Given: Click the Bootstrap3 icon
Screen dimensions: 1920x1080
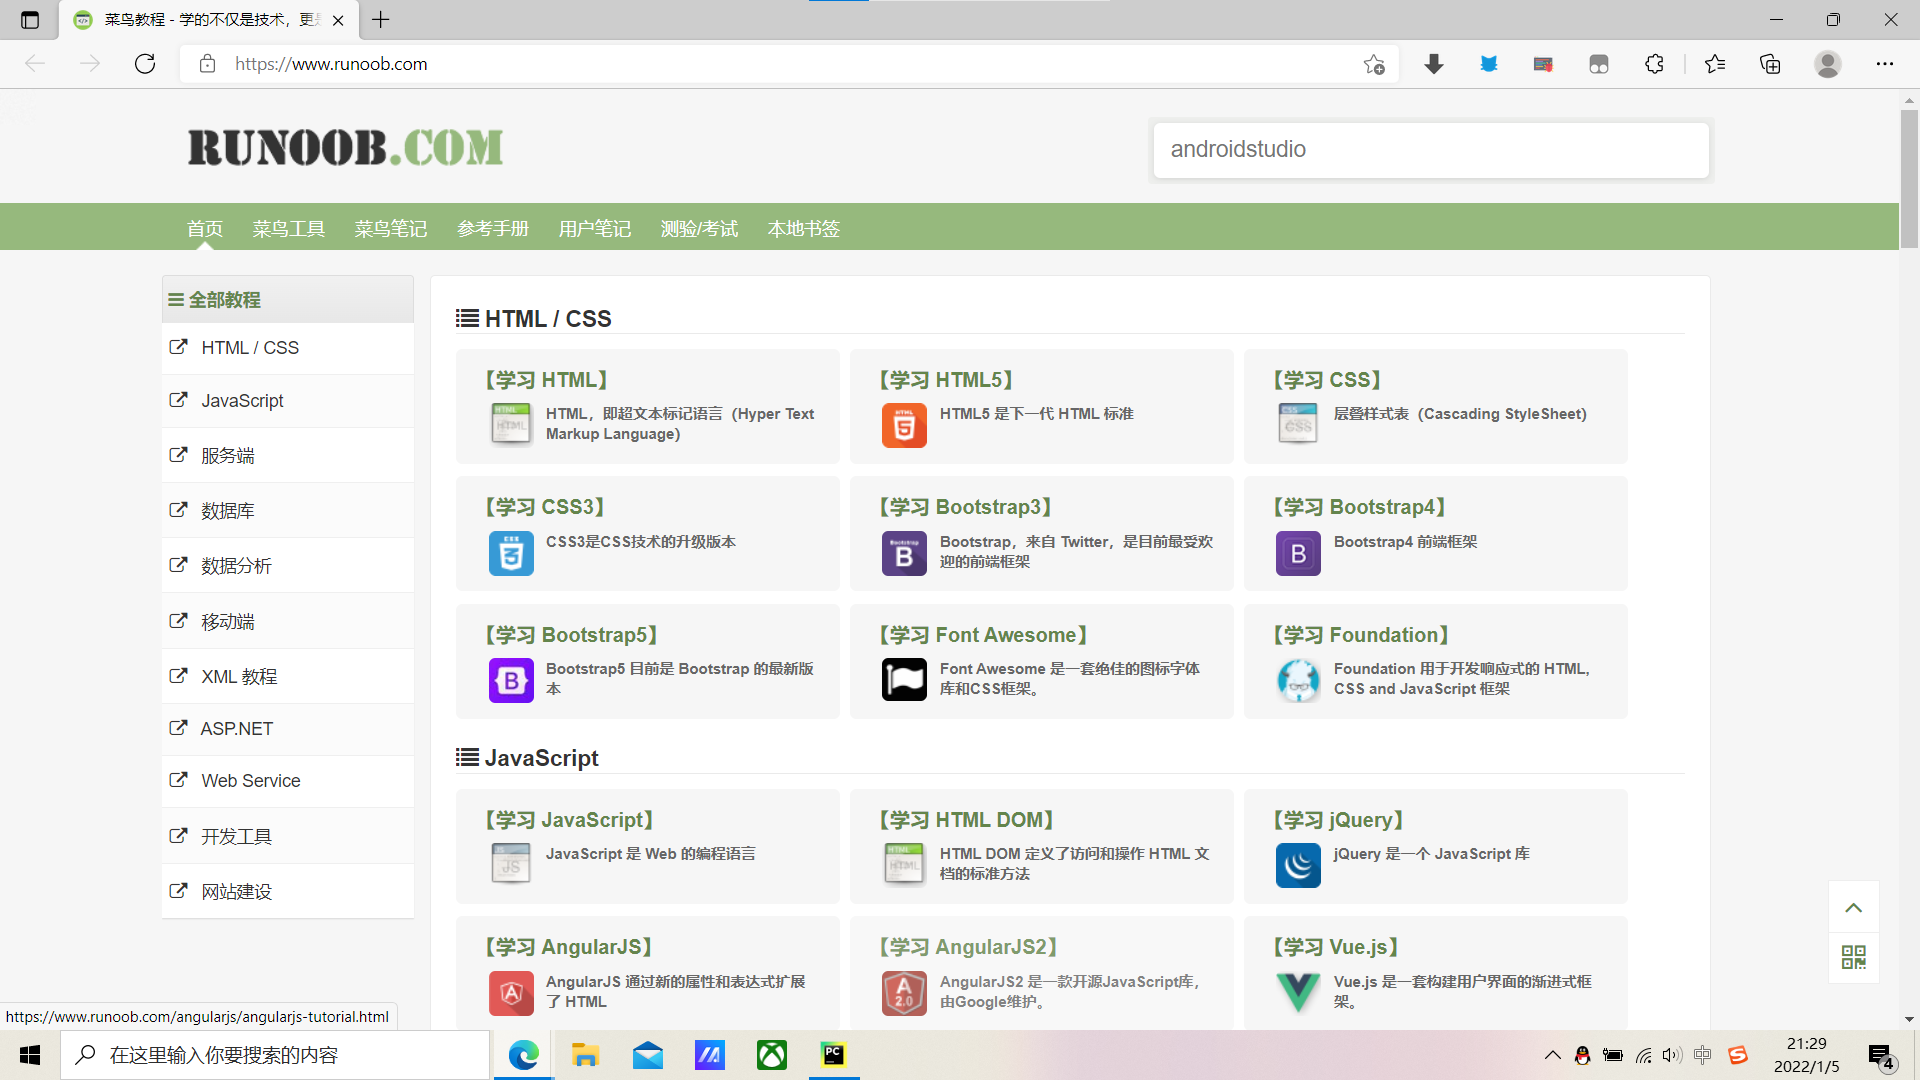Looking at the screenshot, I should [x=904, y=553].
